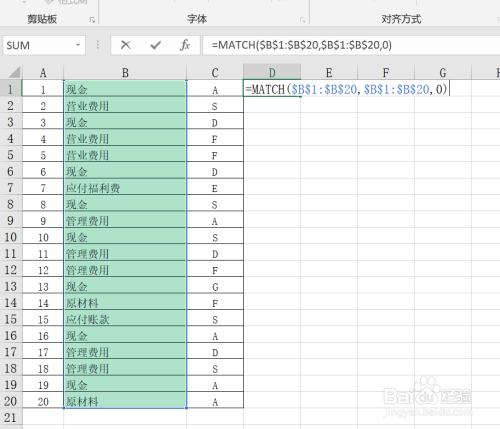Select column A header

43,72
